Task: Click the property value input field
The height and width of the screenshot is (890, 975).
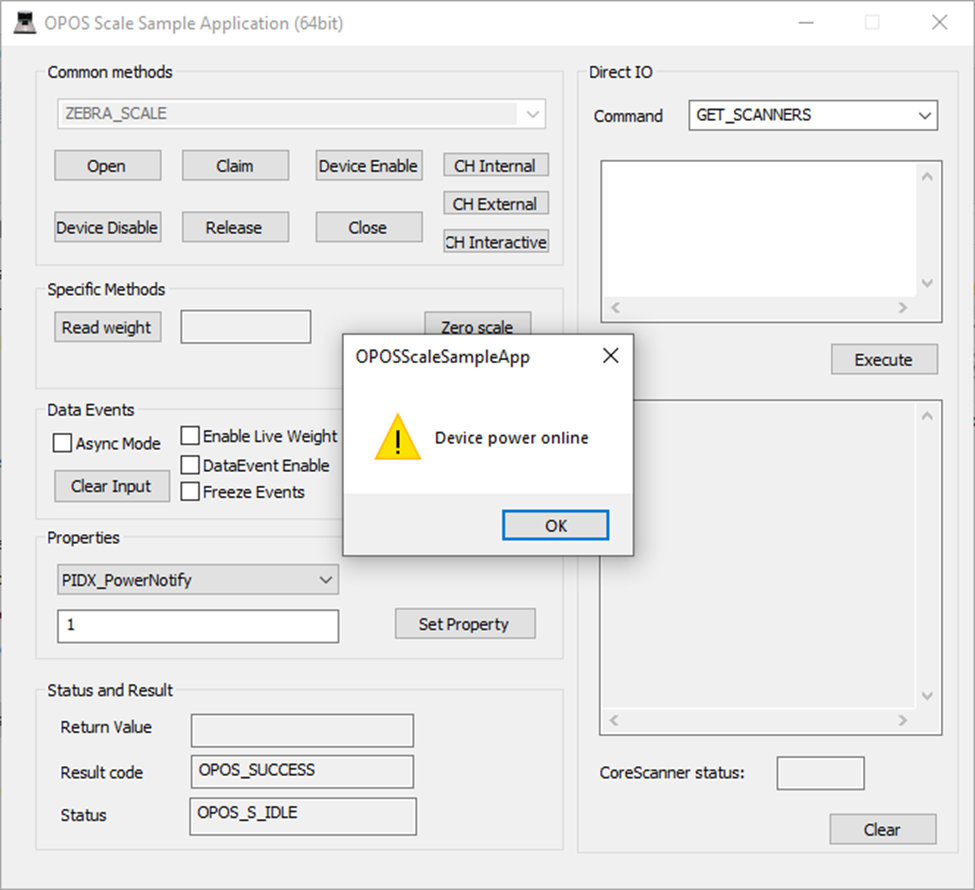Action: coord(198,626)
